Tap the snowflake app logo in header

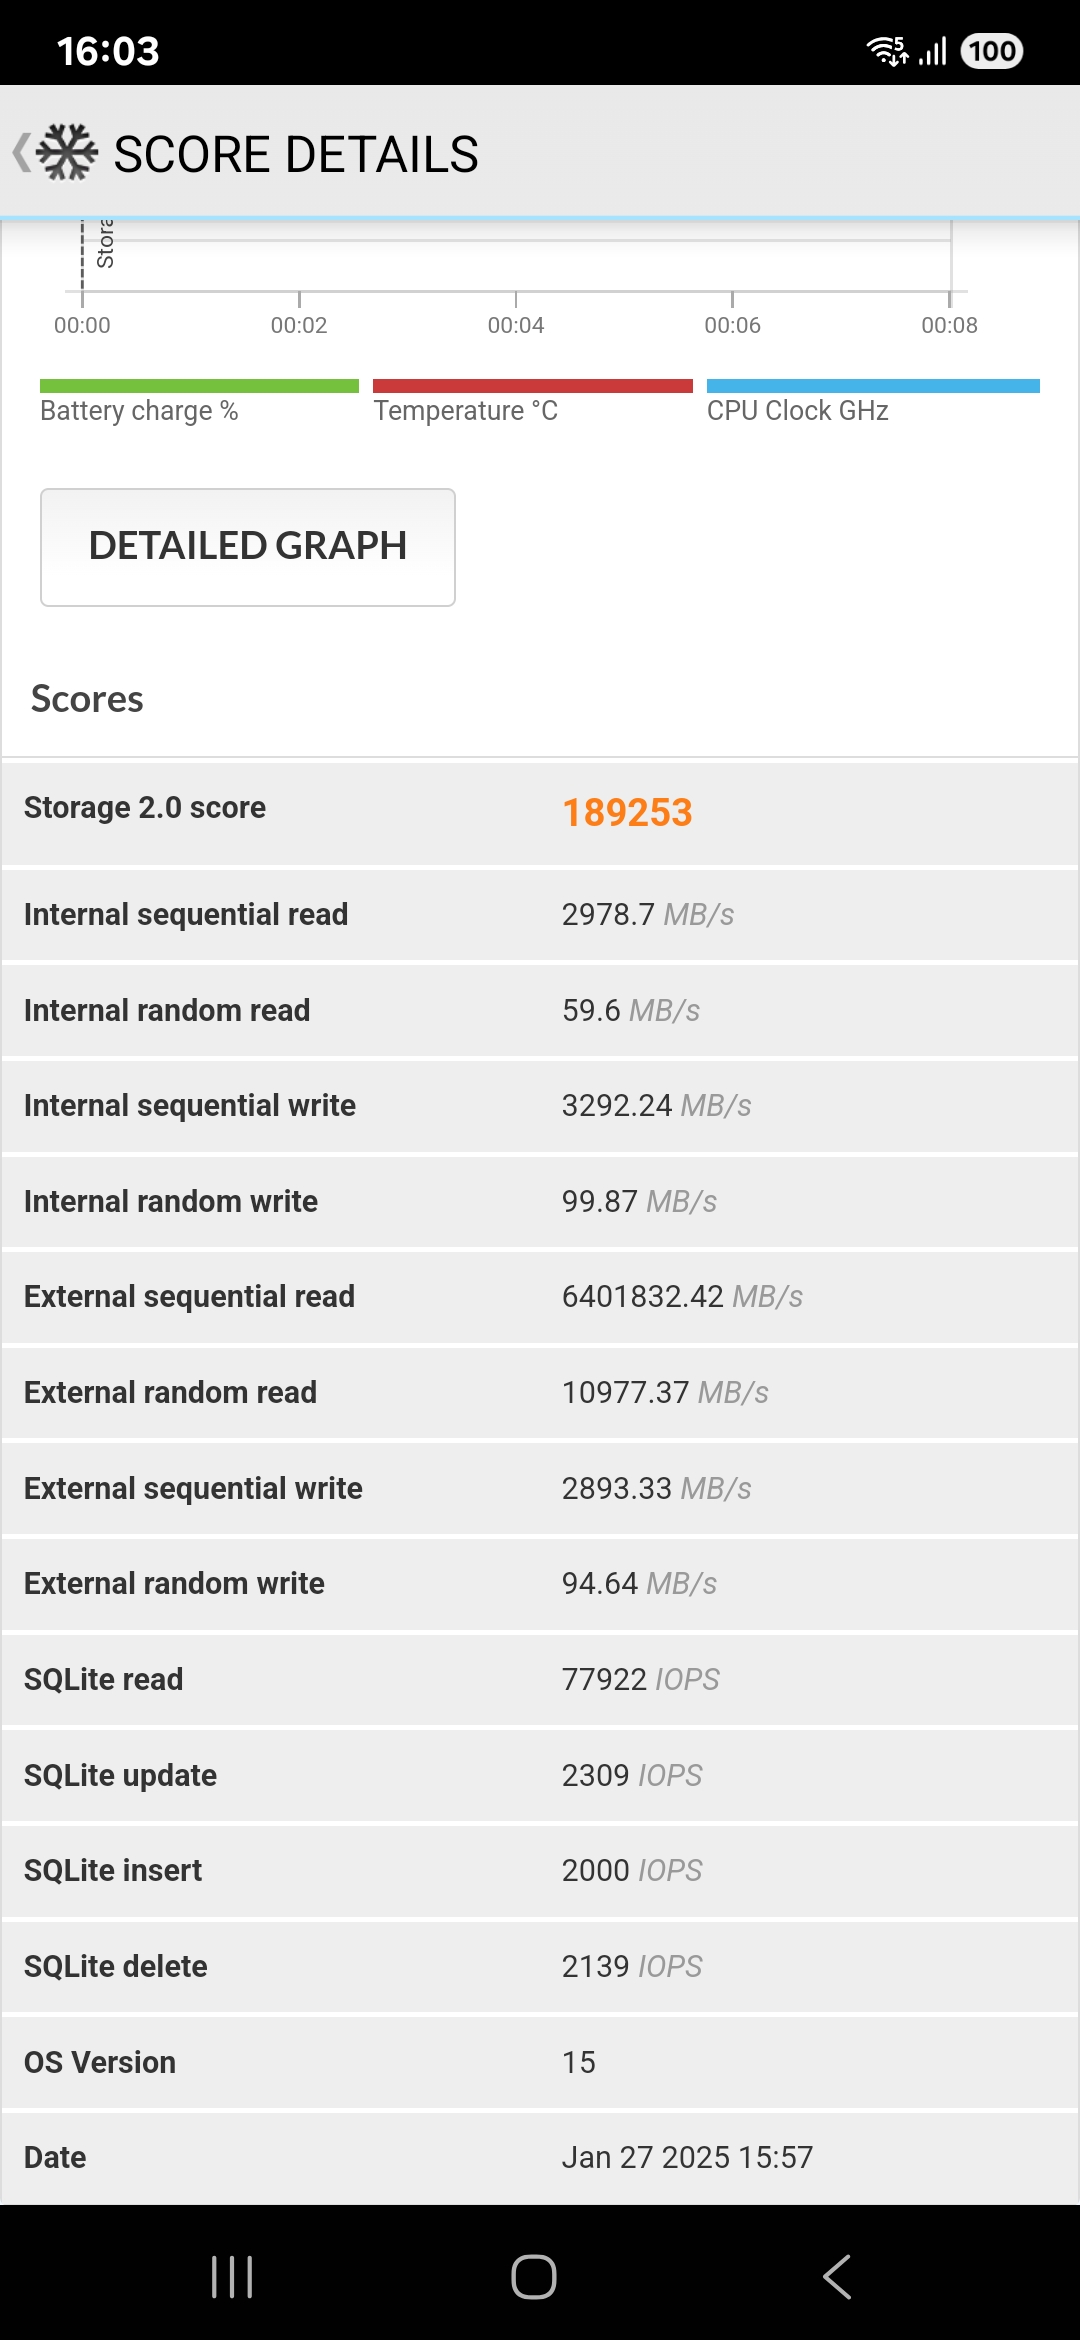(68, 153)
